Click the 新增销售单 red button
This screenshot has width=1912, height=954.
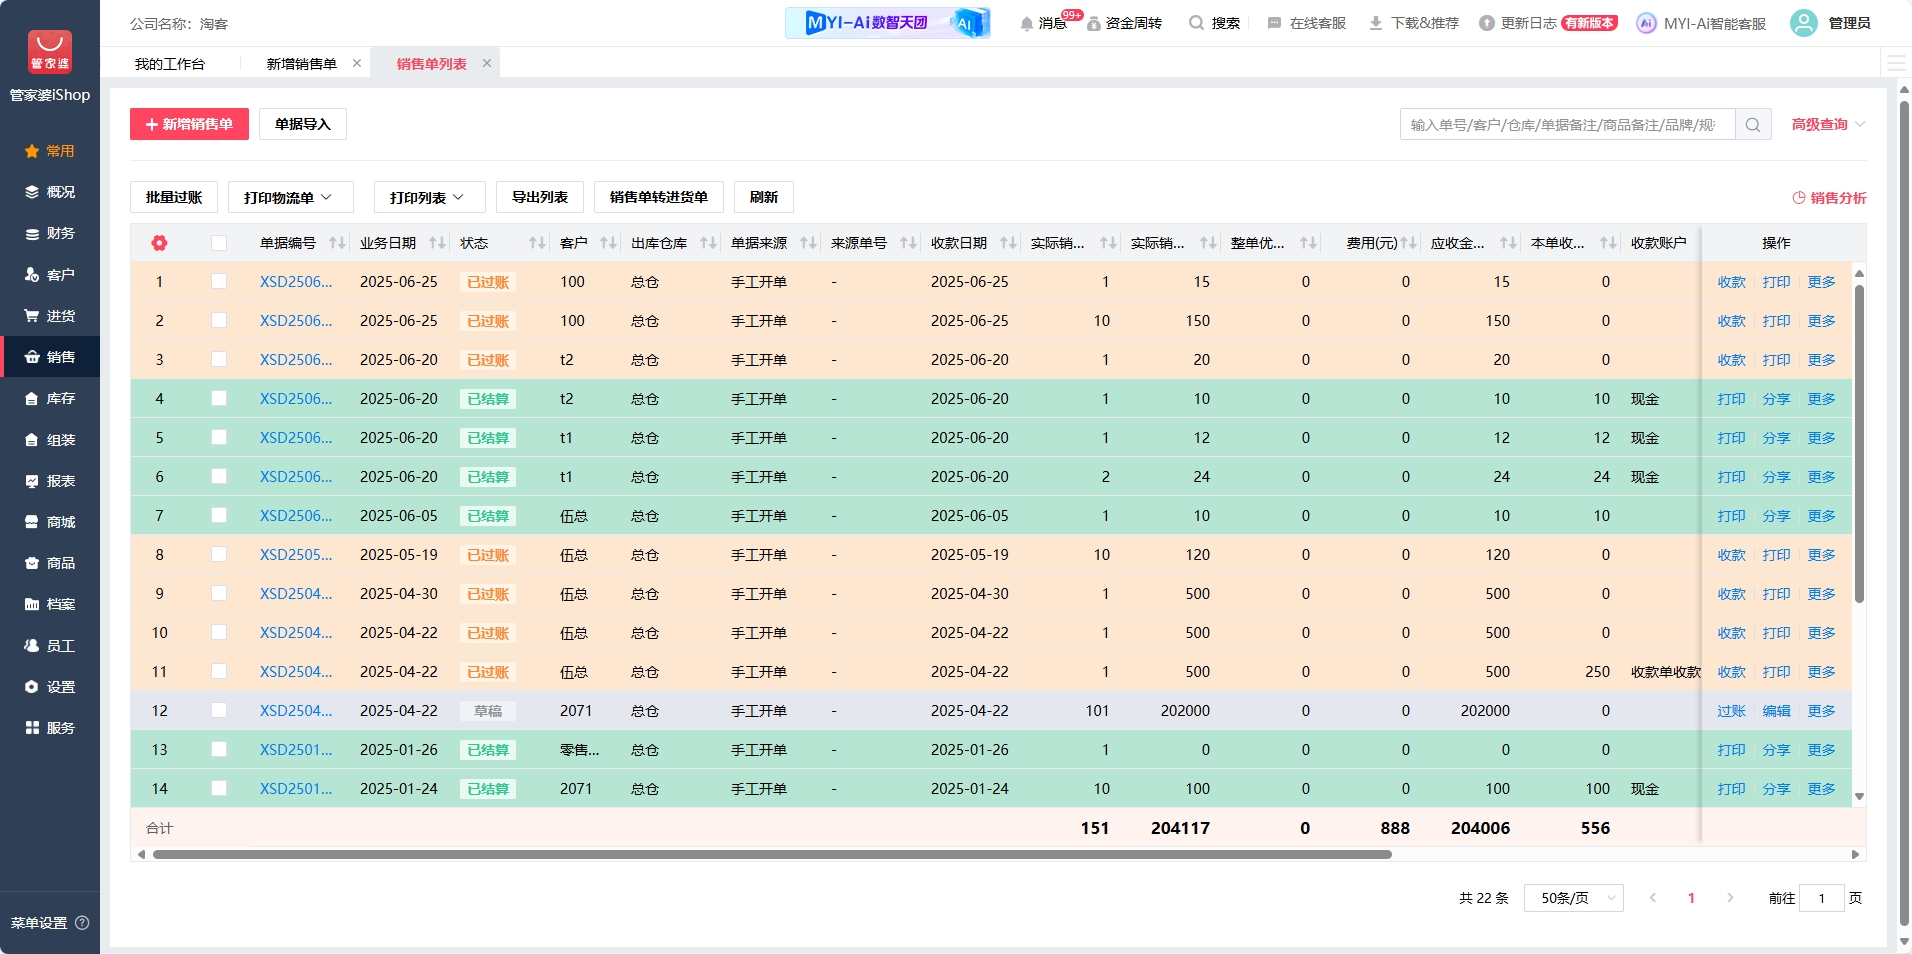pyautogui.click(x=188, y=124)
